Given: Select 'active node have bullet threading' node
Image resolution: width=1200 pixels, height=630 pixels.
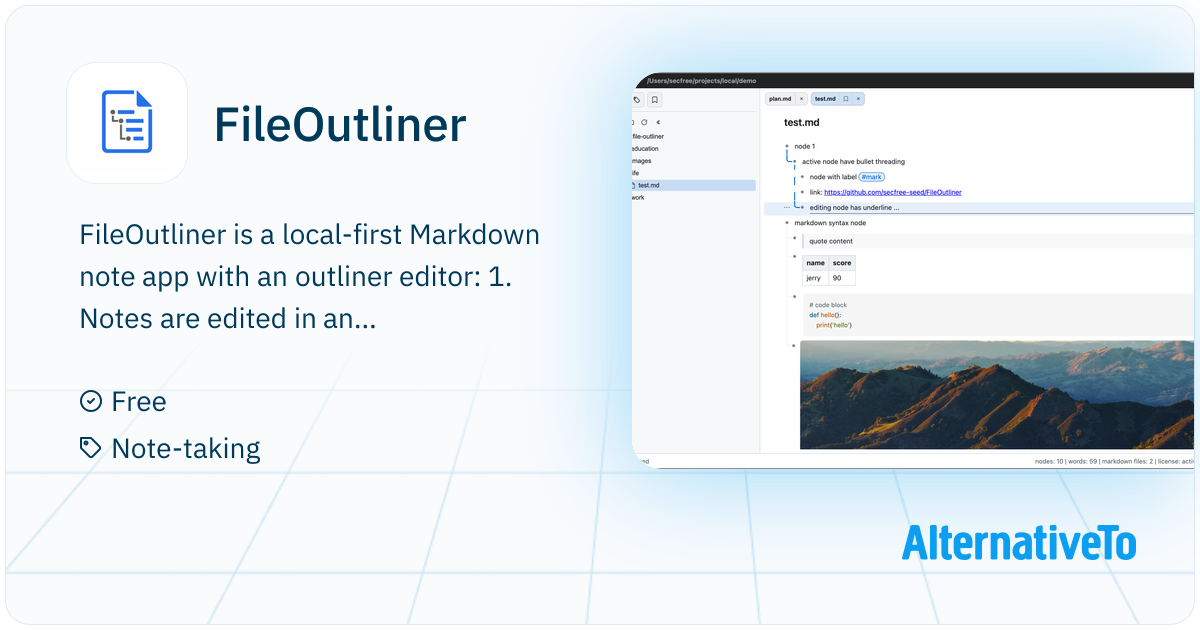Looking at the screenshot, I should pos(853,161).
